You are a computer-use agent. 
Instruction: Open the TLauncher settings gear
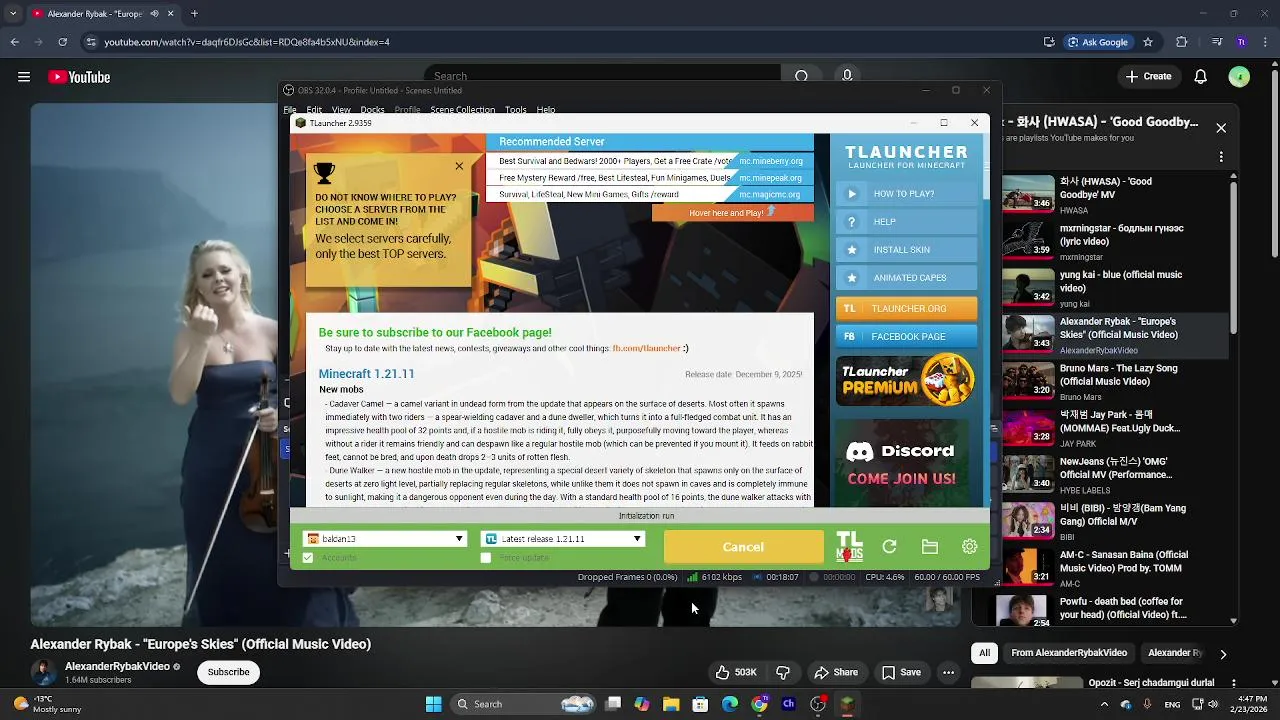point(969,547)
